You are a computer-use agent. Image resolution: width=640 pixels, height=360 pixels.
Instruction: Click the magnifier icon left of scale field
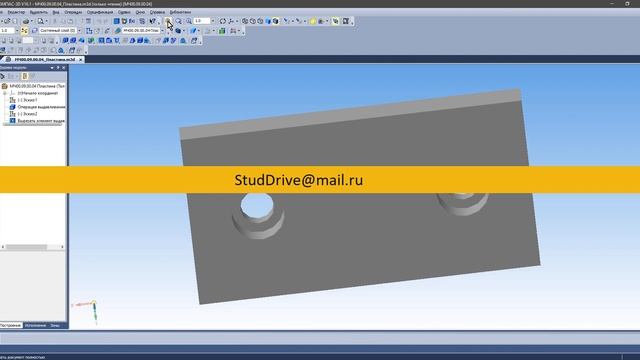click(x=189, y=21)
